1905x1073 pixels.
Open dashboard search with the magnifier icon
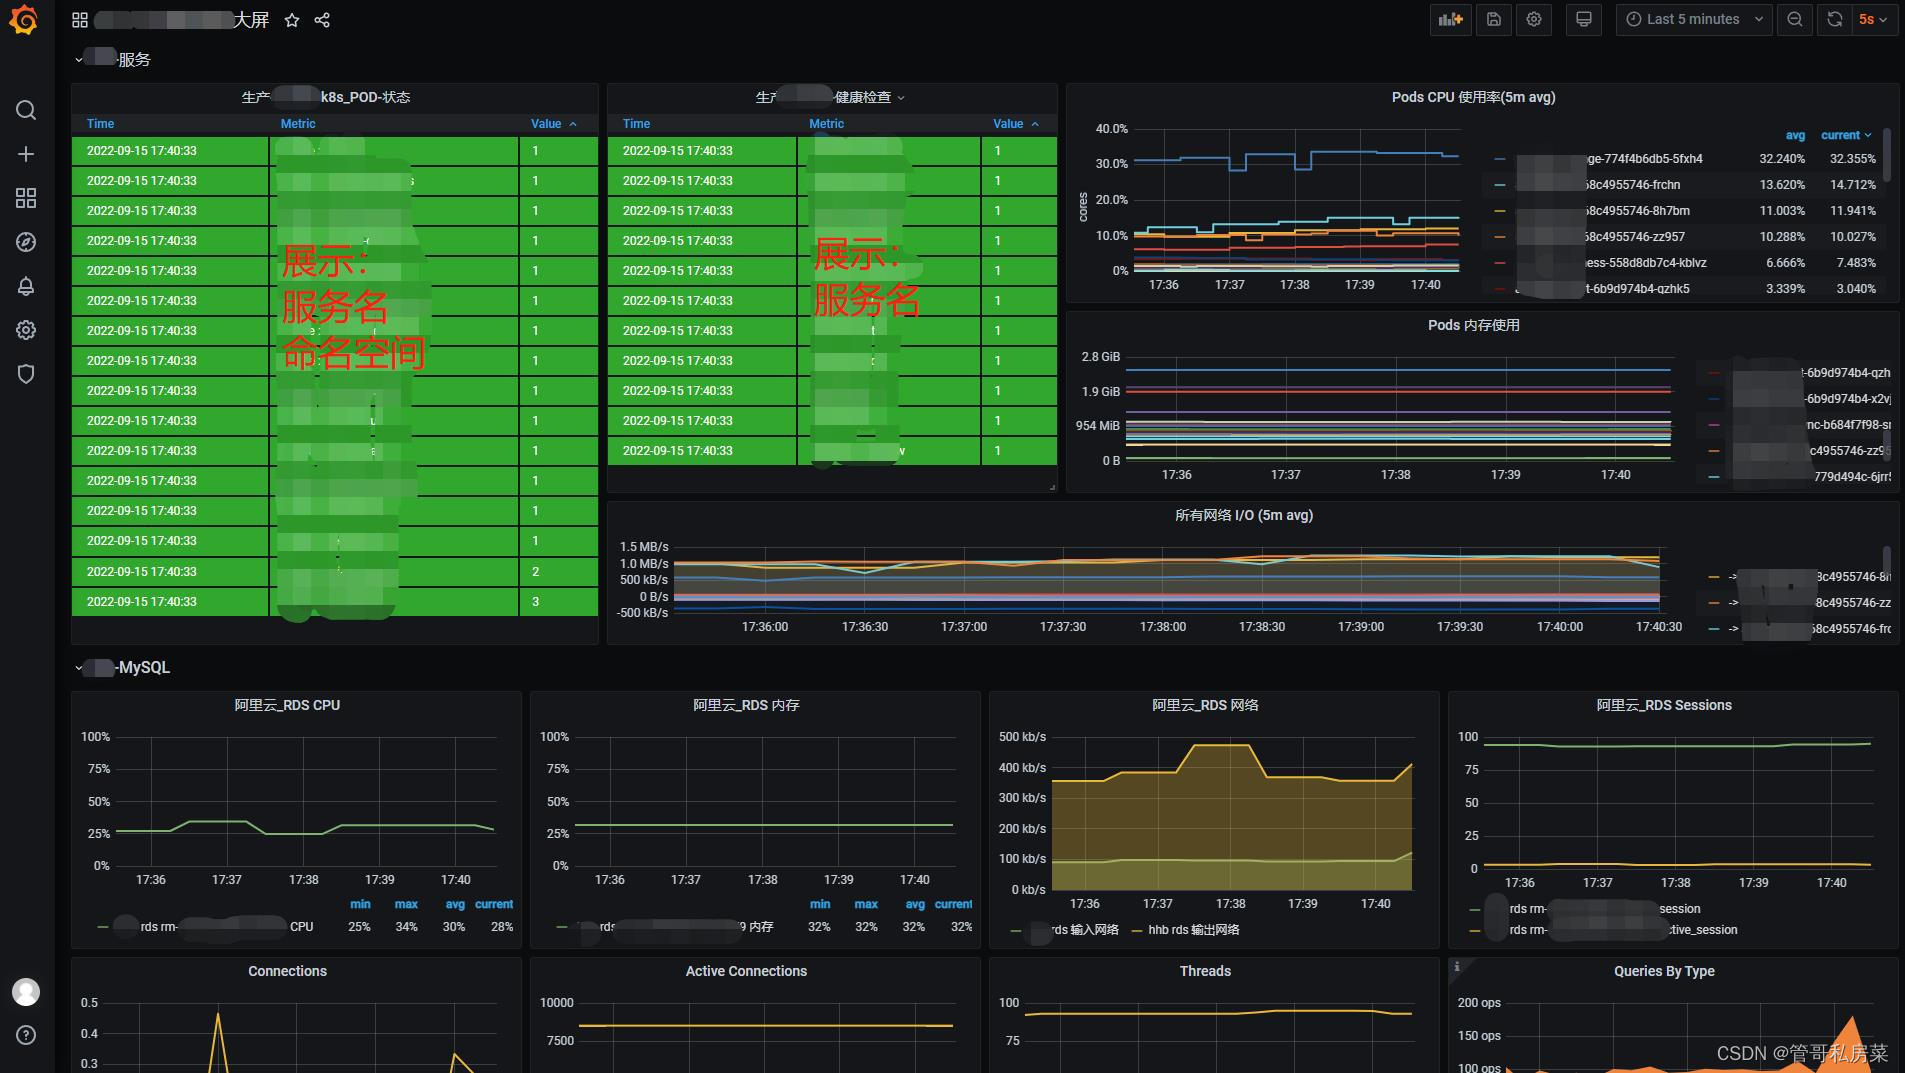pyautogui.click(x=25, y=110)
